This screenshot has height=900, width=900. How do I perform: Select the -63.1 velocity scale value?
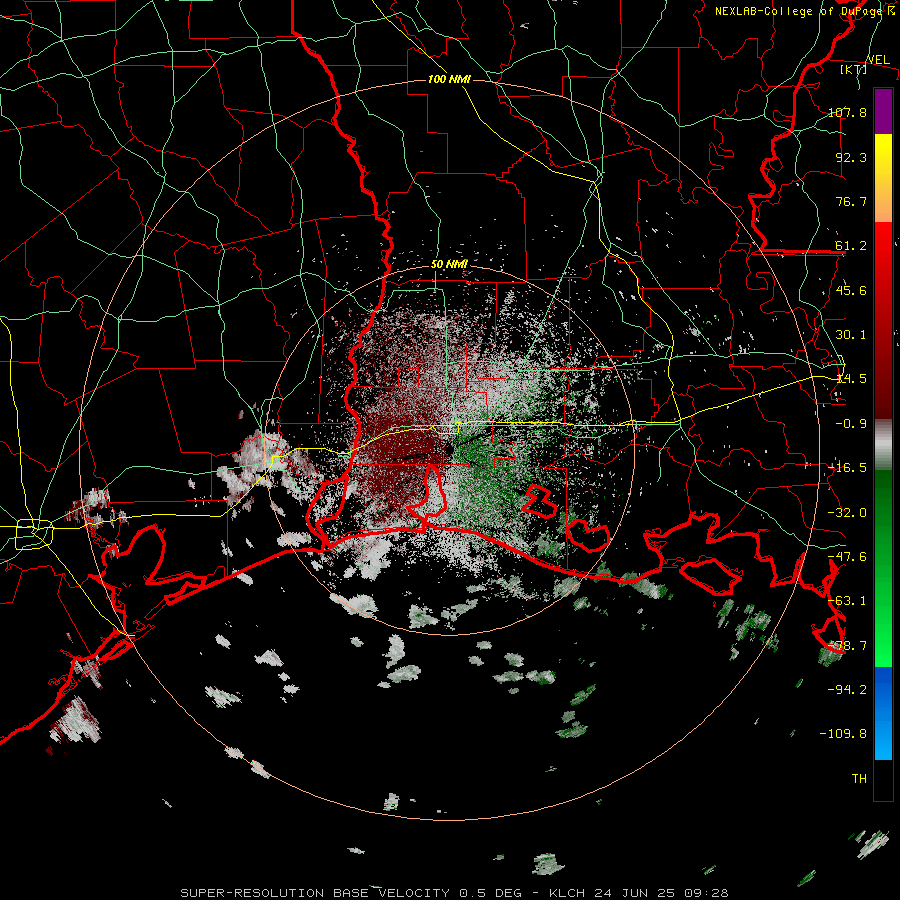click(847, 600)
